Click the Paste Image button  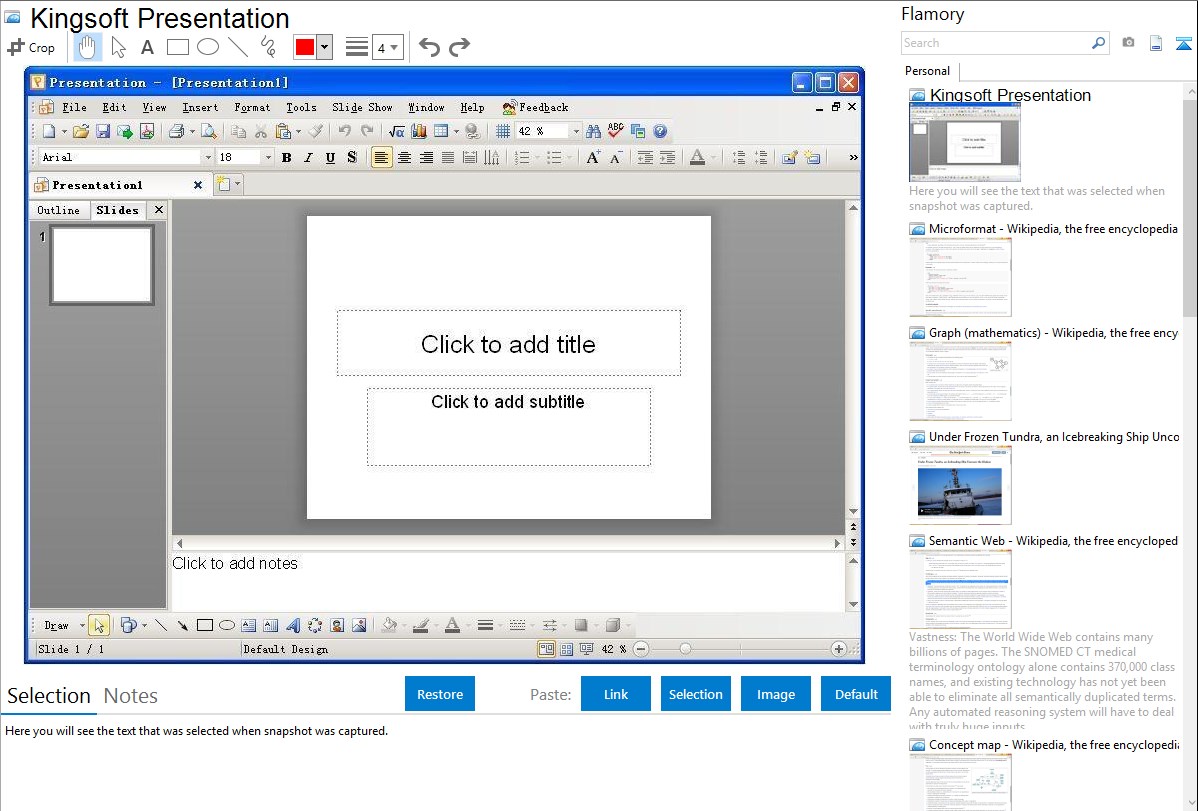pyautogui.click(x=775, y=694)
